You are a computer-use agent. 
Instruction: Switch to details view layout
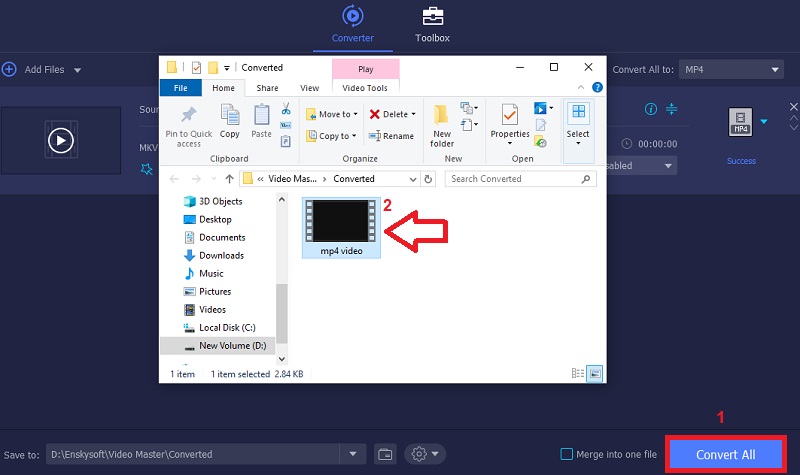[x=578, y=373]
